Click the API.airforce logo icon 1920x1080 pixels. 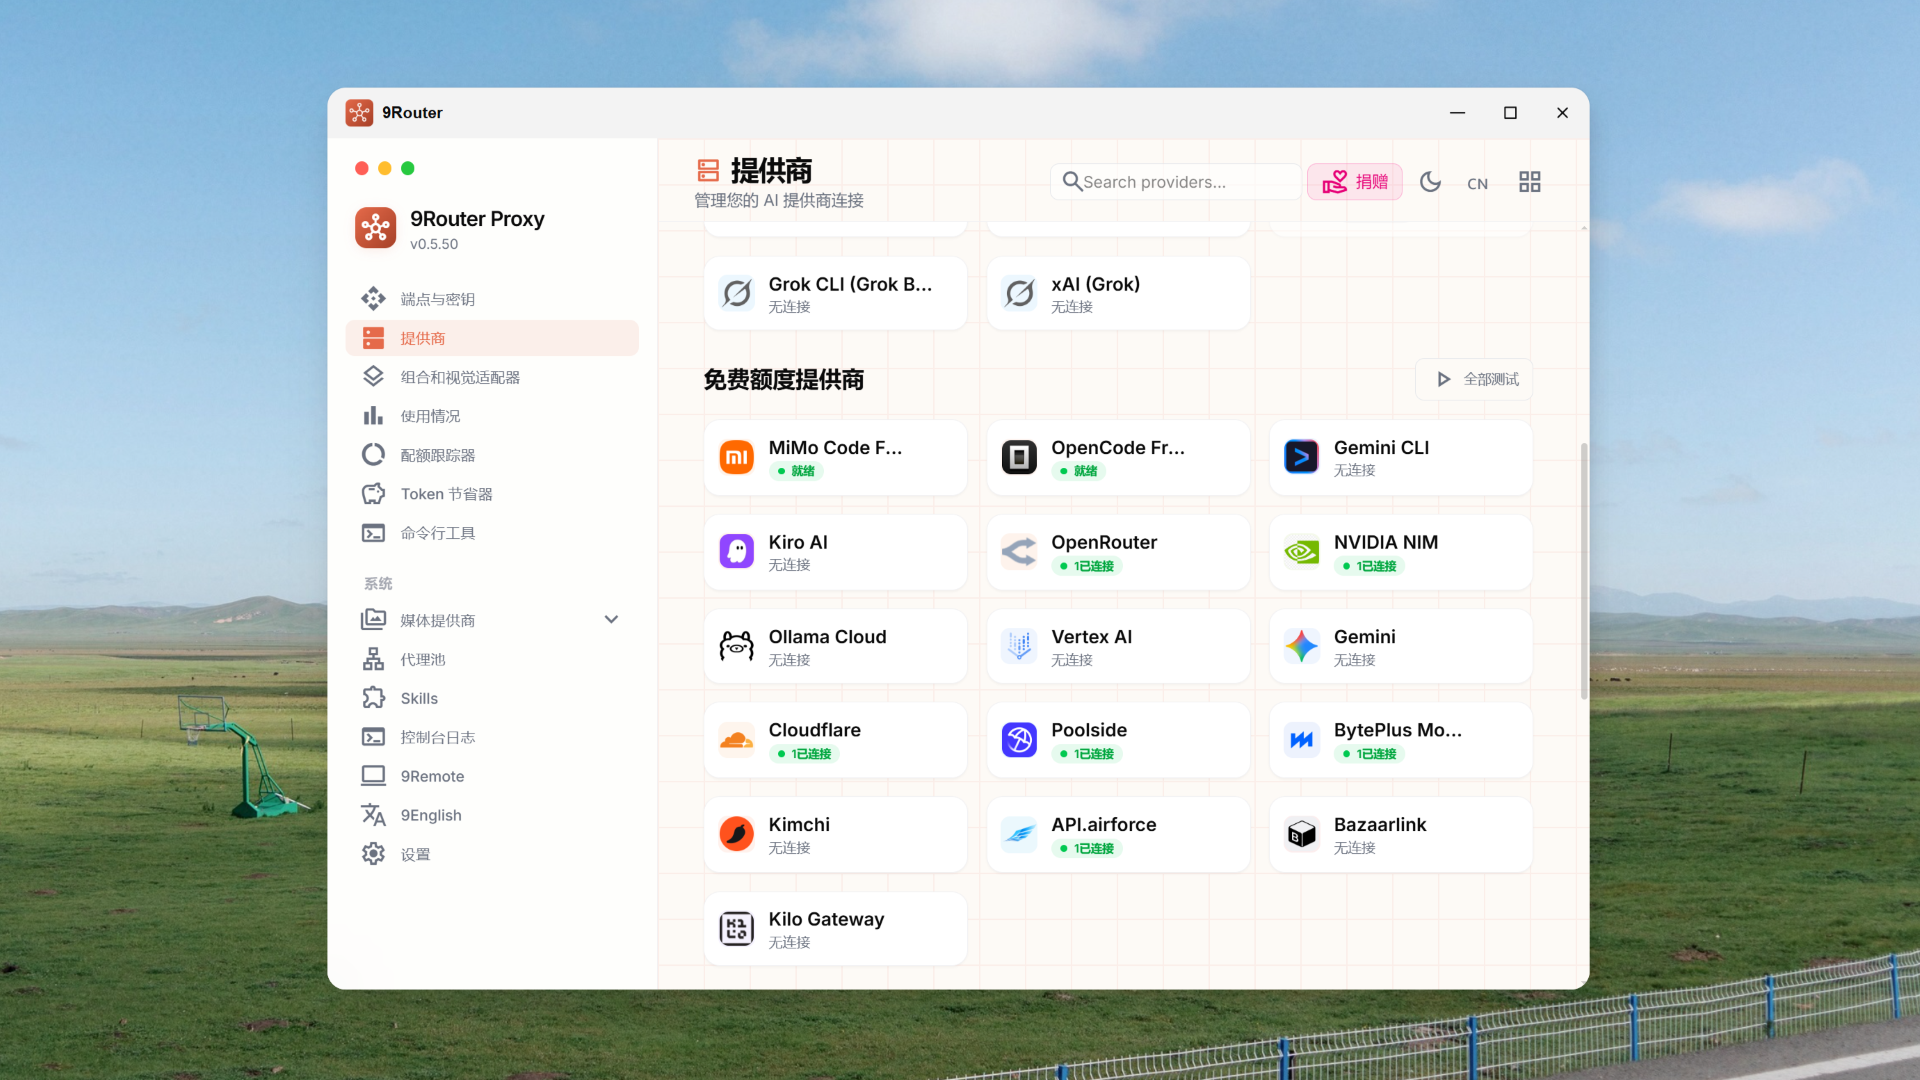tap(1020, 835)
